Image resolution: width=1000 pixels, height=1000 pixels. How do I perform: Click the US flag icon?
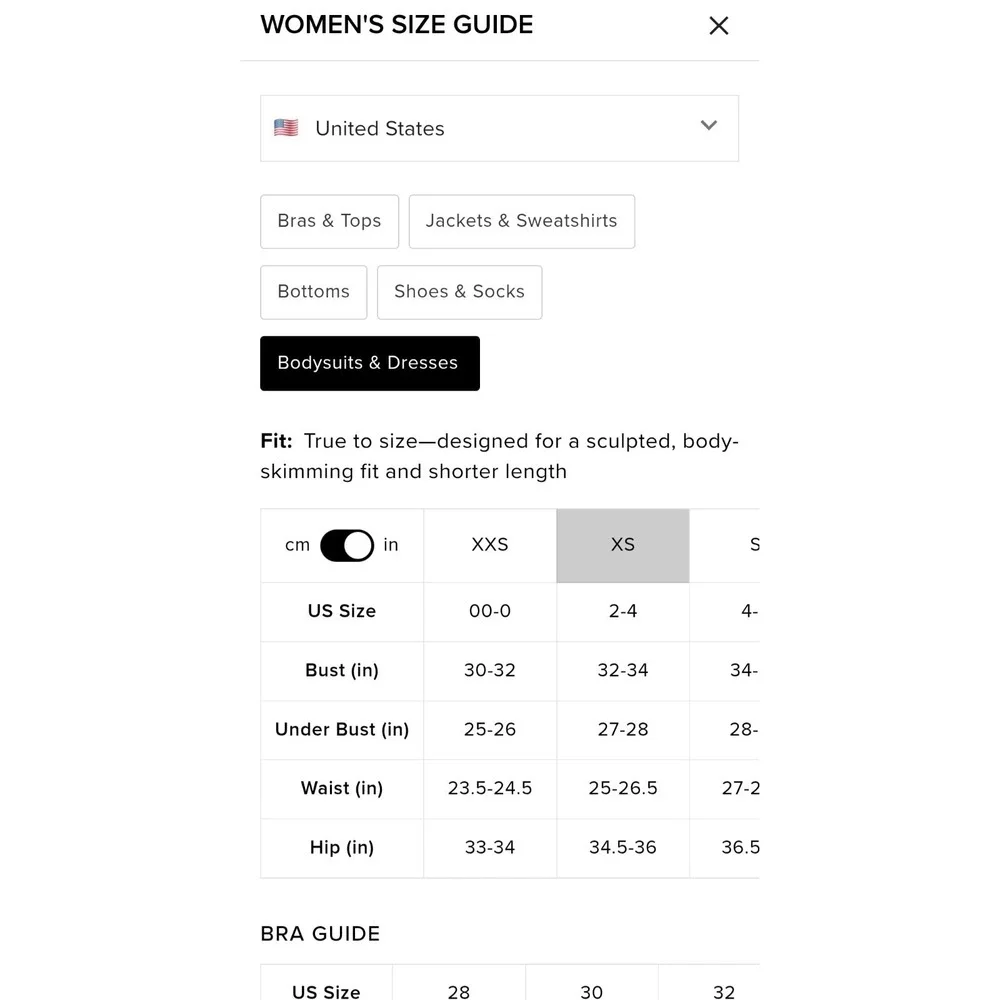click(x=286, y=128)
